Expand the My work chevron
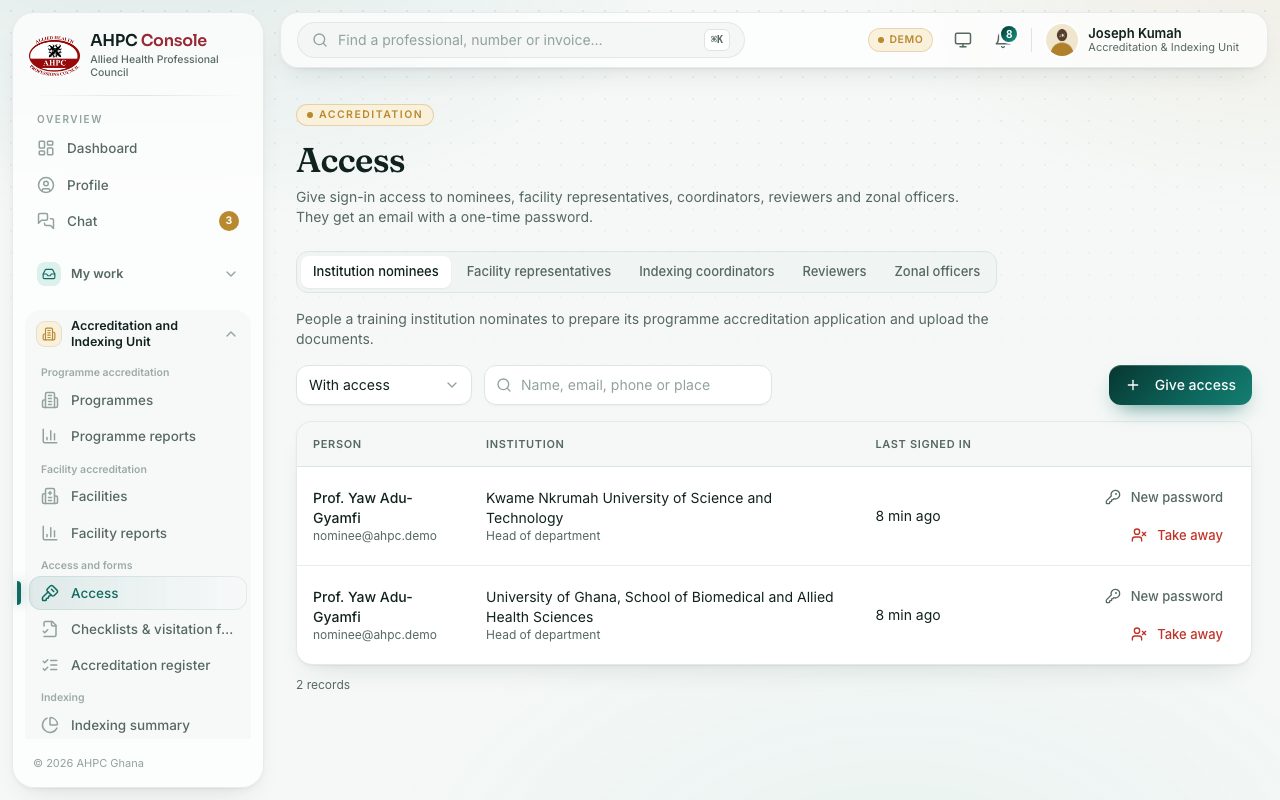The width and height of the screenshot is (1280, 800). tap(231, 274)
